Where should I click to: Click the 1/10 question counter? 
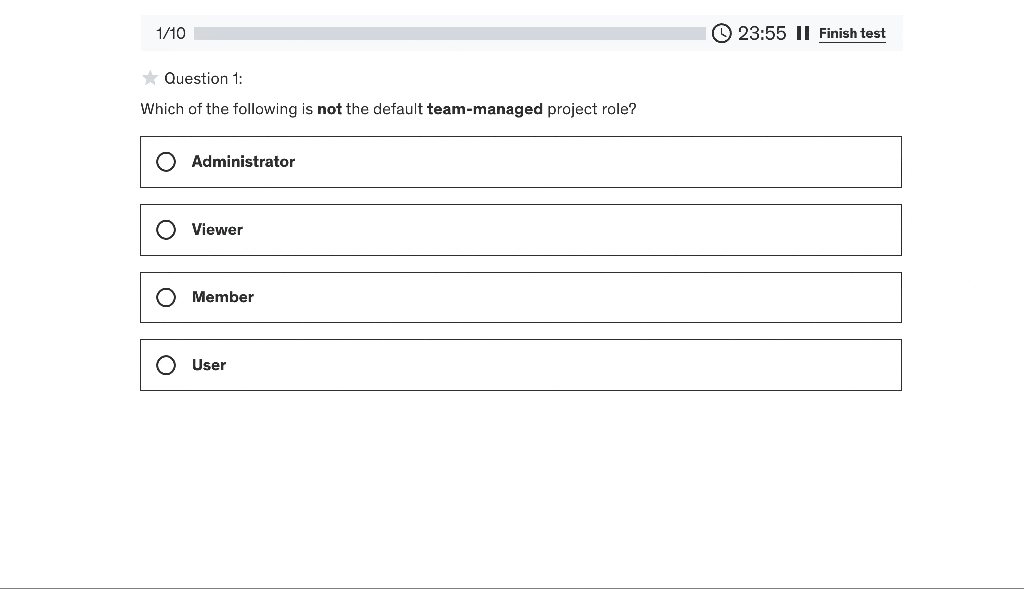click(x=171, y=33)
